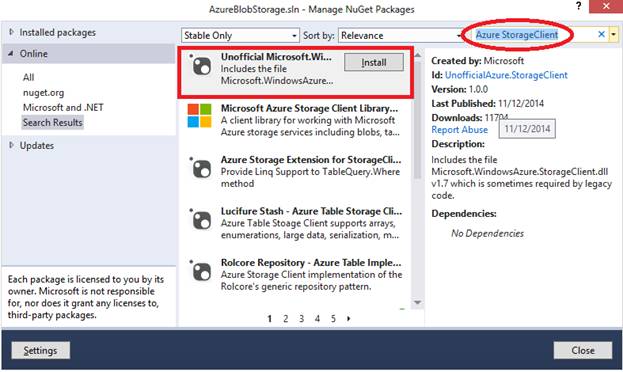623x372 pixels.
Task: Click the results list scroll down arrow
Action: pyautogui.click(x=417, y=302)
